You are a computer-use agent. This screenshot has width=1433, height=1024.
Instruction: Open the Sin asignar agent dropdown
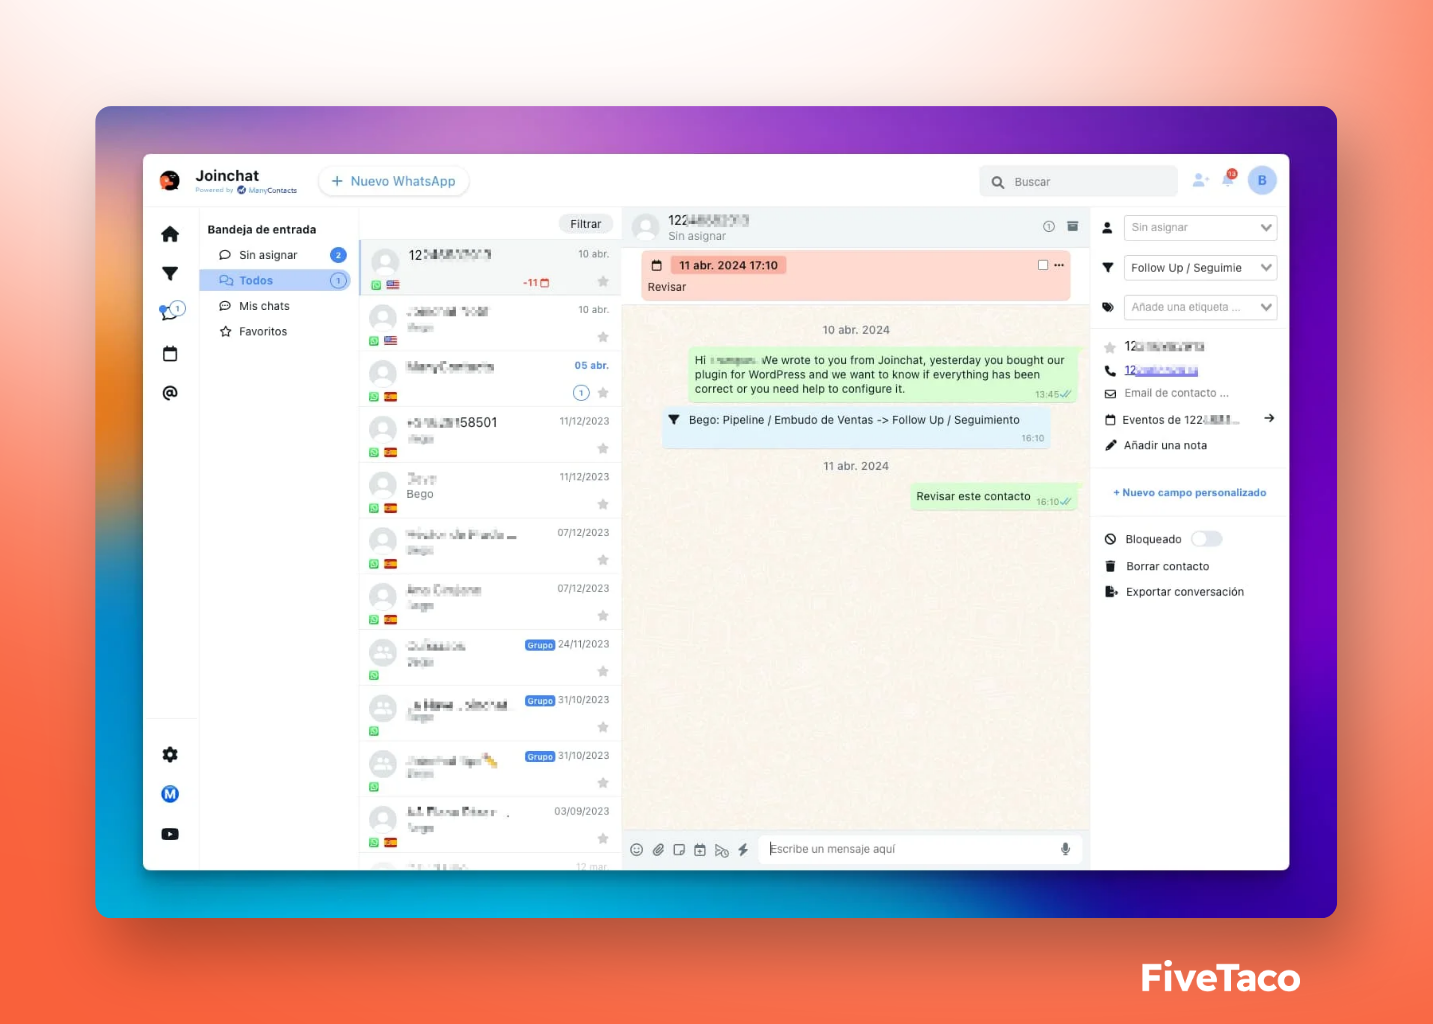click(x=1200, y=228)
